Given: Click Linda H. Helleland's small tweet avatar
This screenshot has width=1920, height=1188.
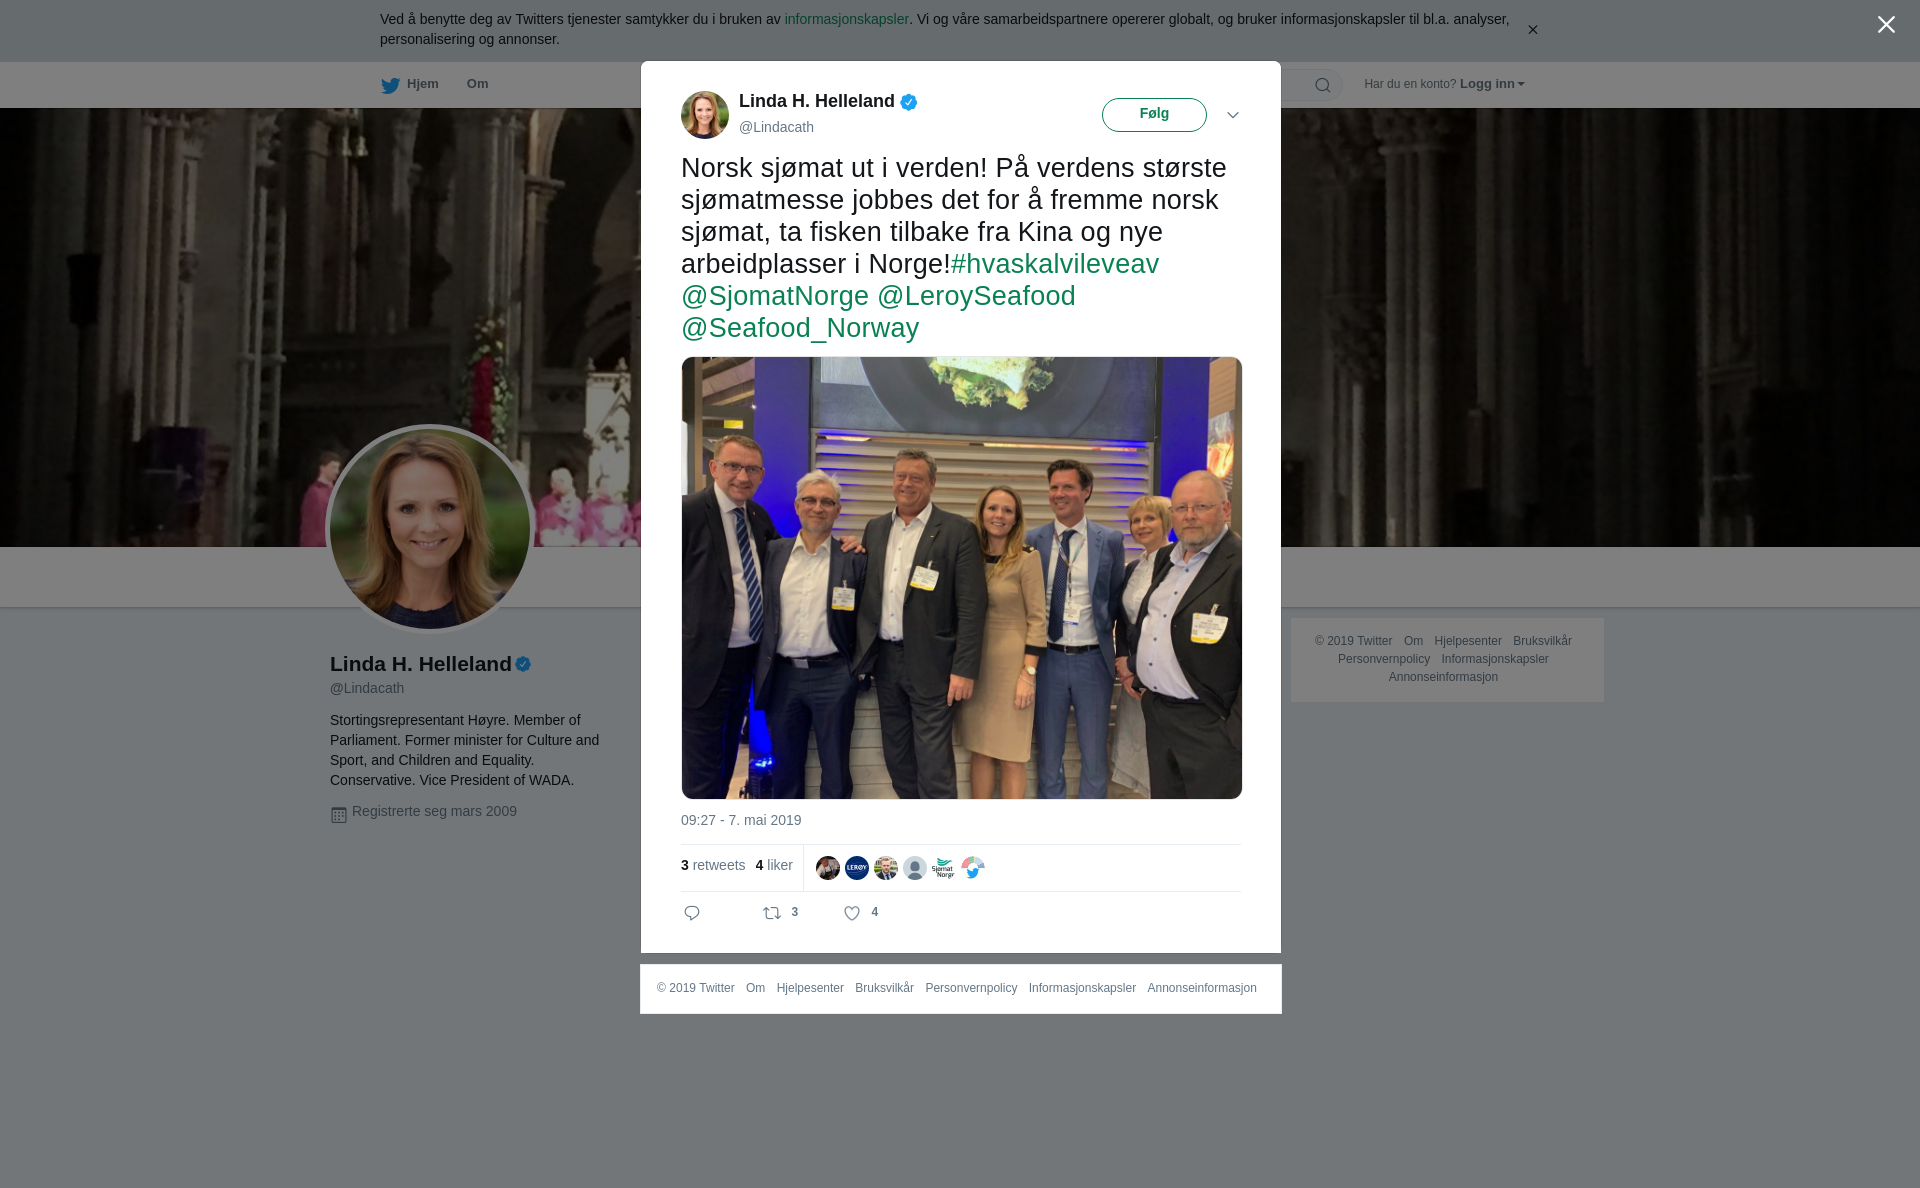Looking at the screenshot, I should [705, 115].
